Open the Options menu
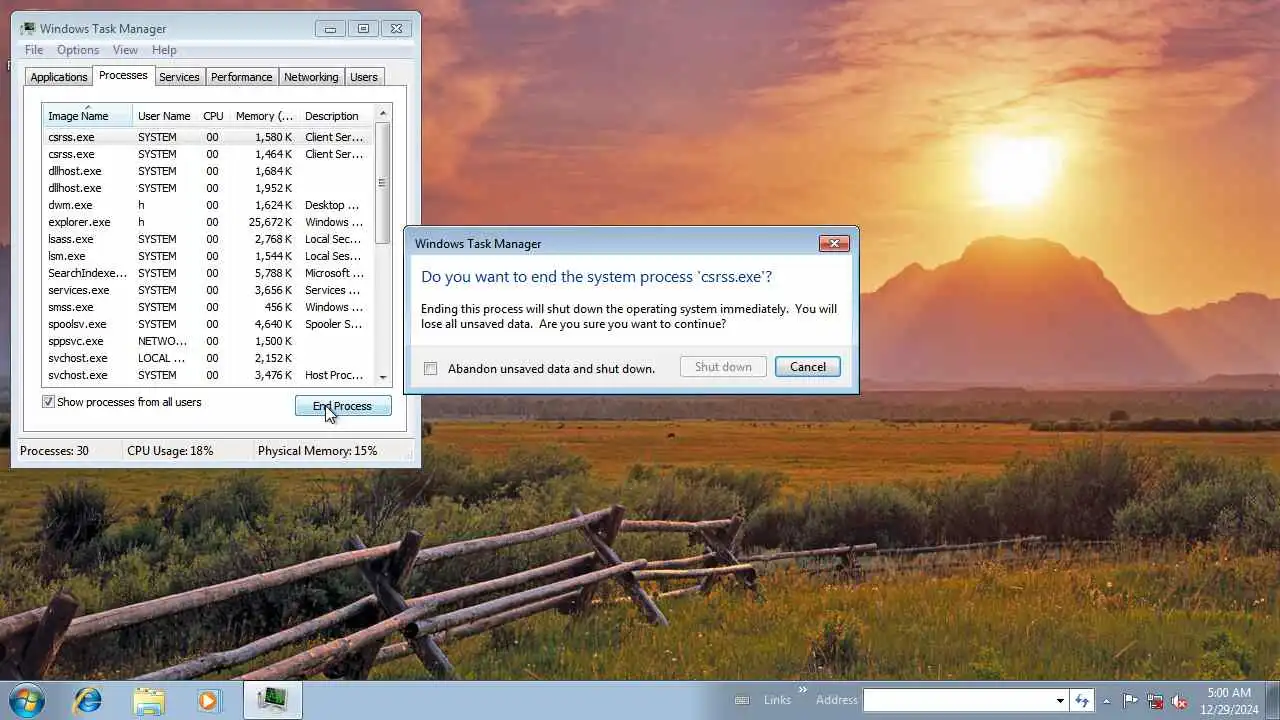 point(78,50)
